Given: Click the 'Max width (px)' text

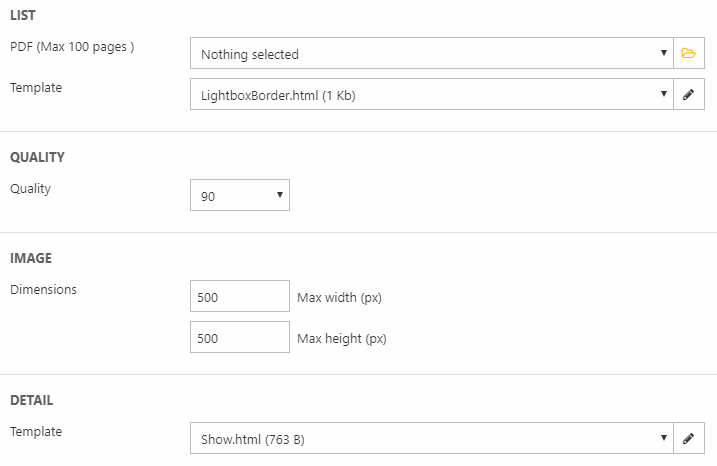Looking at the screenshot, I should click(340, 298).
